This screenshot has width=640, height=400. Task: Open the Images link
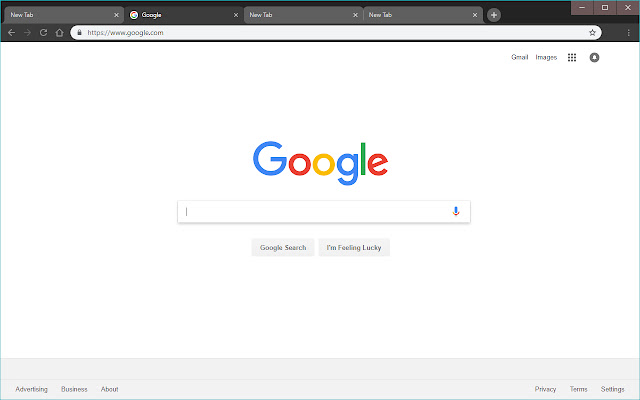(x=546, y=58)
